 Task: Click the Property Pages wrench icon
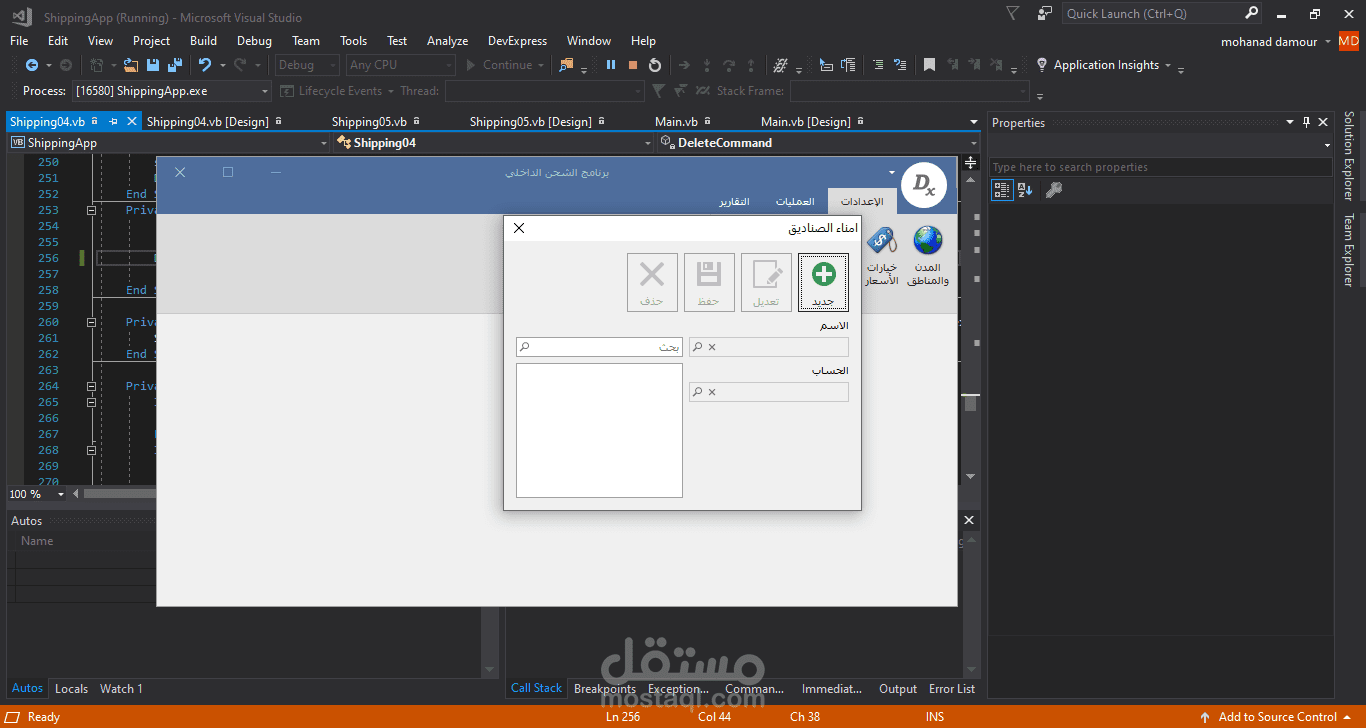[1053, 190]
